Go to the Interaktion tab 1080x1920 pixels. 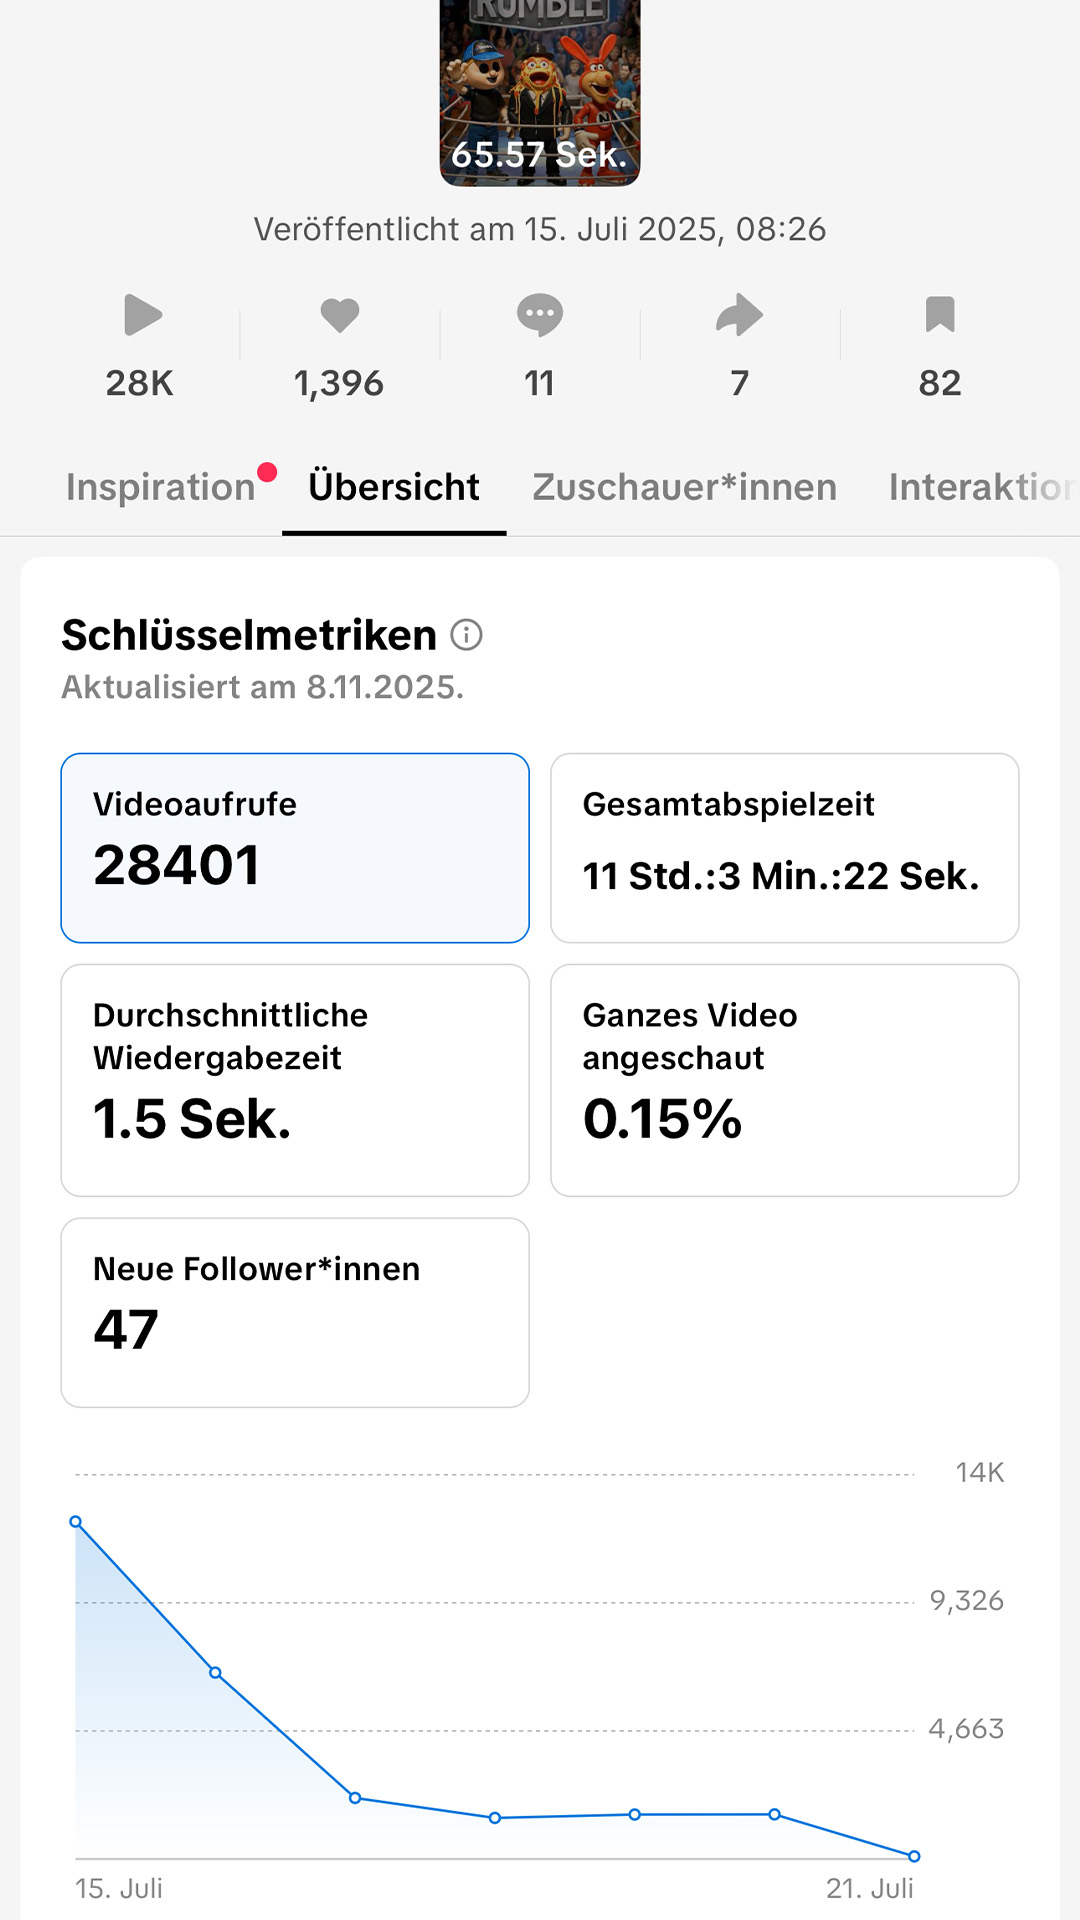984,487
